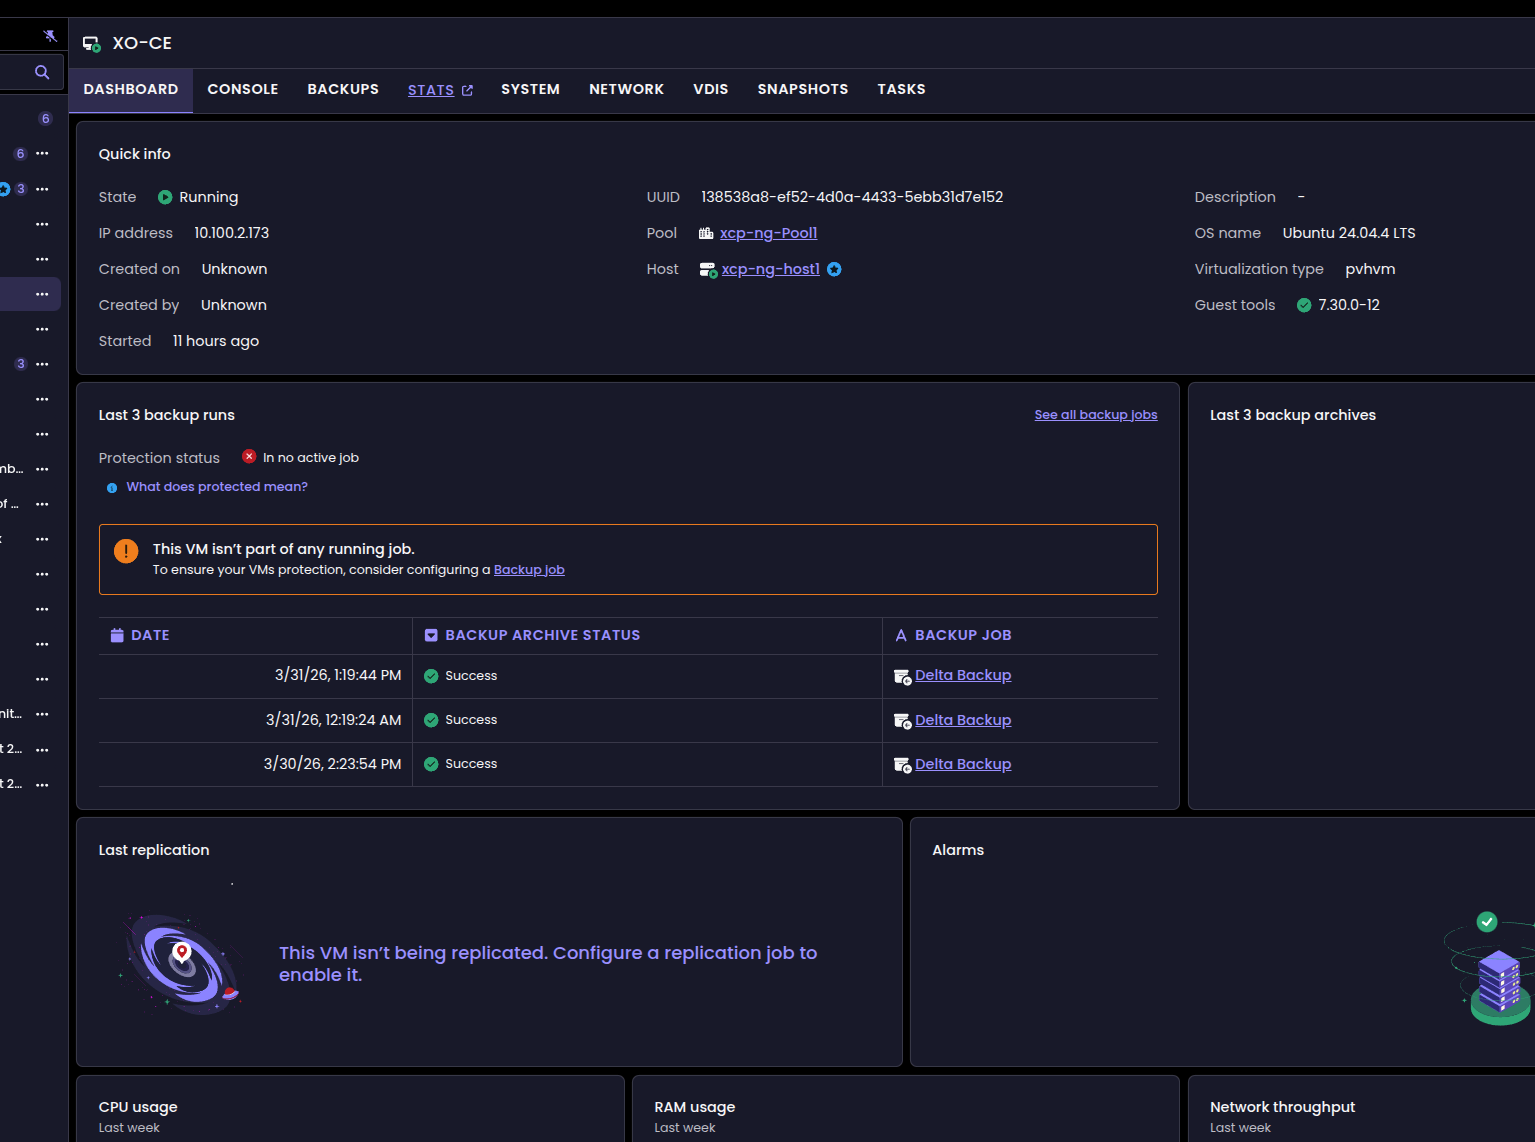This screenshot has width=1535, height=1142.
Task: Click the external-link icon beside Stats
Action: [x=467, y=90]
